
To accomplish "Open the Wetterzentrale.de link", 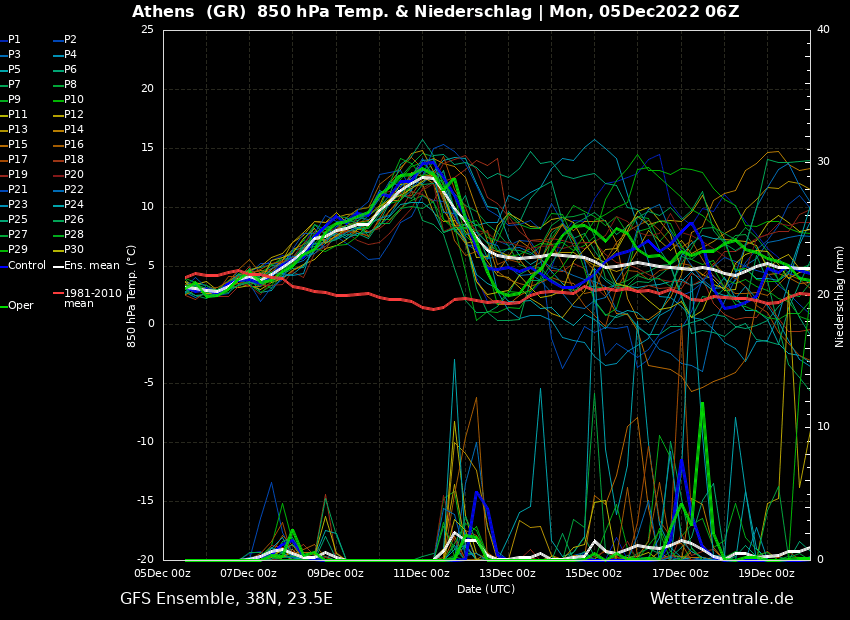I will (721, 599).
